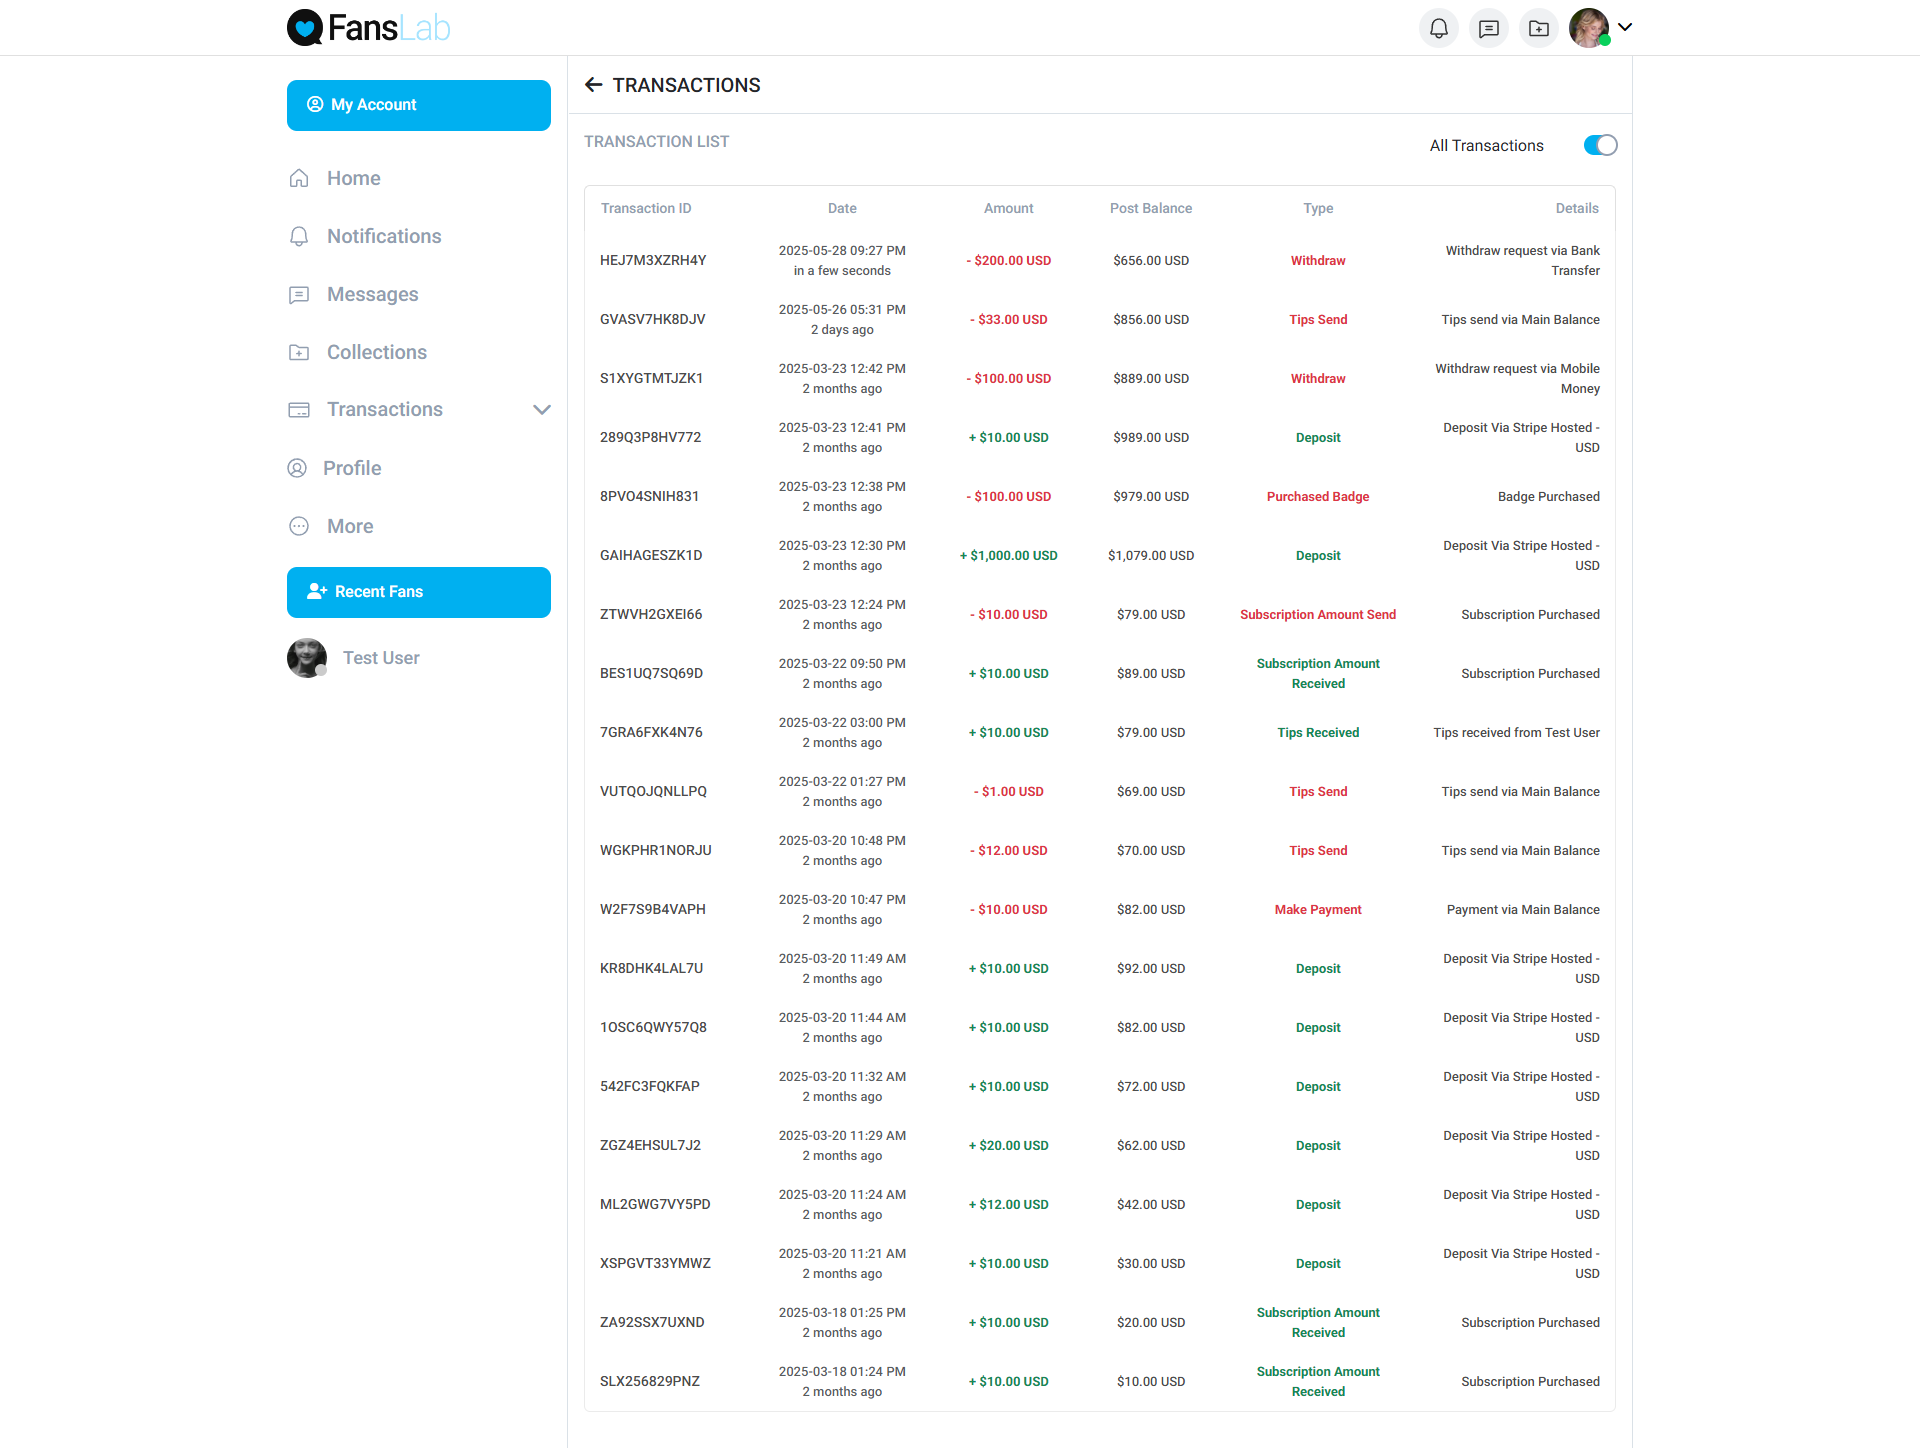
Task: Click the sidebar Notifications bell icon
Action: (299, 236)
